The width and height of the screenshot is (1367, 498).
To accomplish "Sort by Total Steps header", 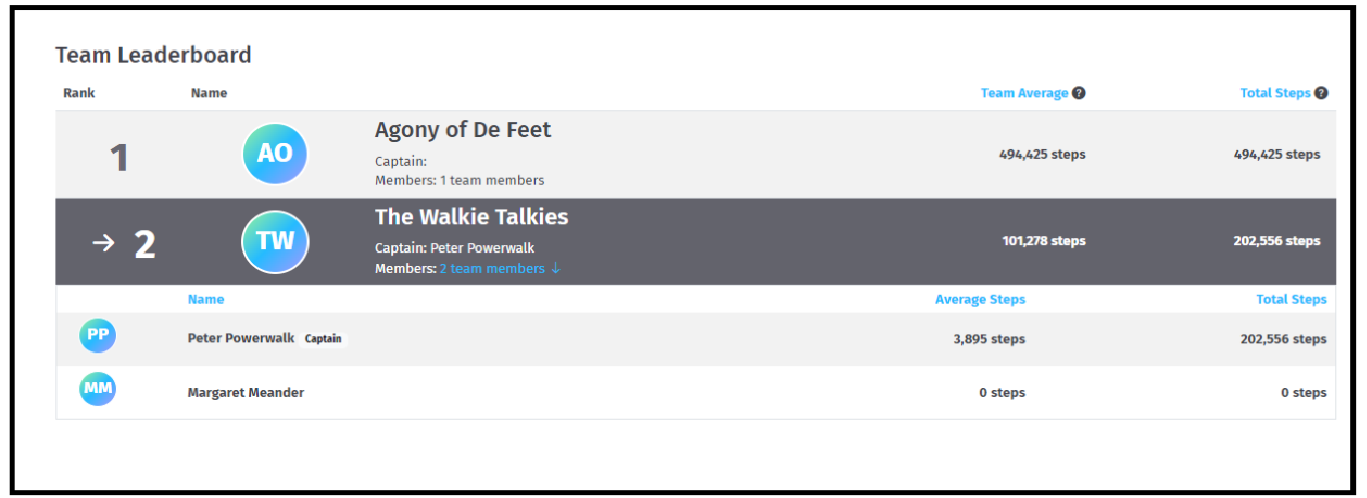I will click(x=1275, y=93).
